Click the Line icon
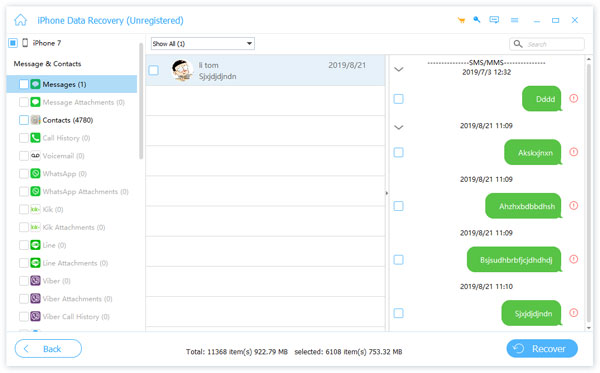The height and width of the screenshot is (373, 600). [x=35, y=245]
